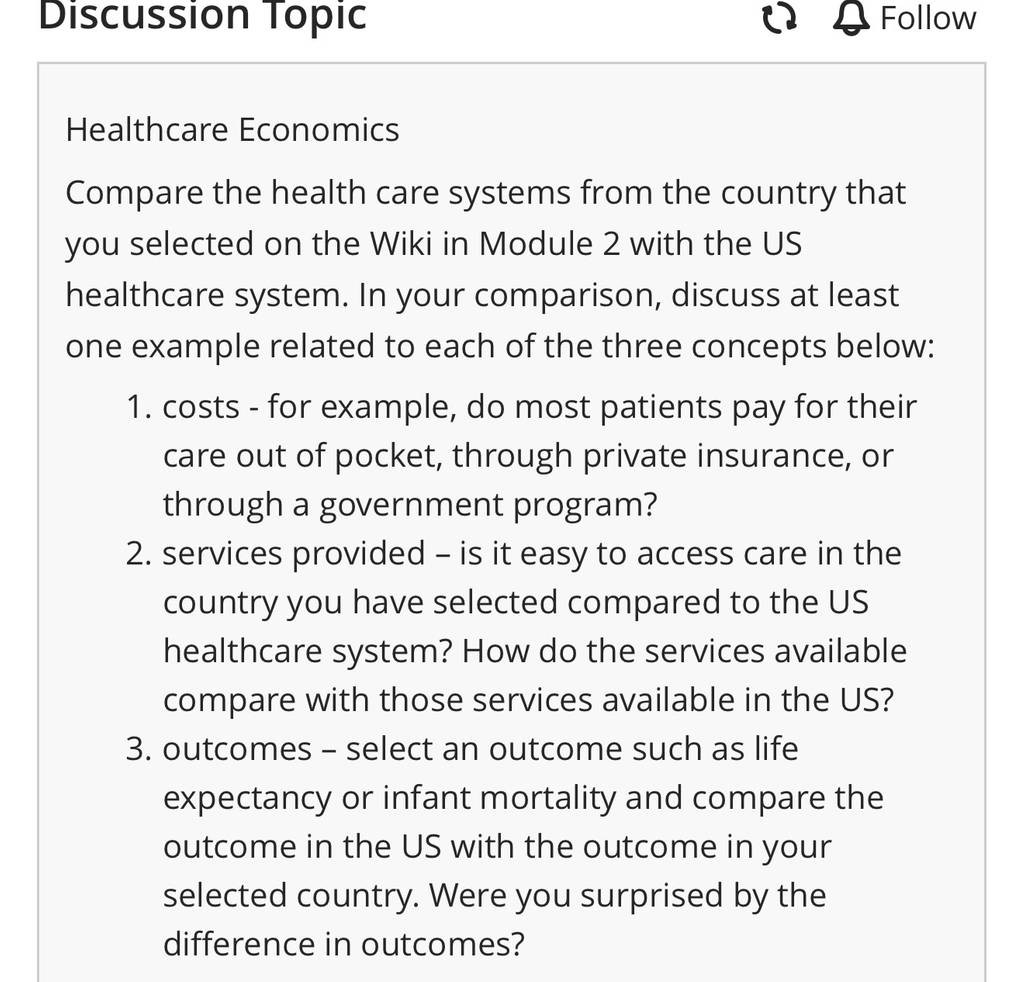Image resolution: width=1024 pixels, height=982 pixels.
Task: Click 'services provided' in item two
Action: [294, 554]
